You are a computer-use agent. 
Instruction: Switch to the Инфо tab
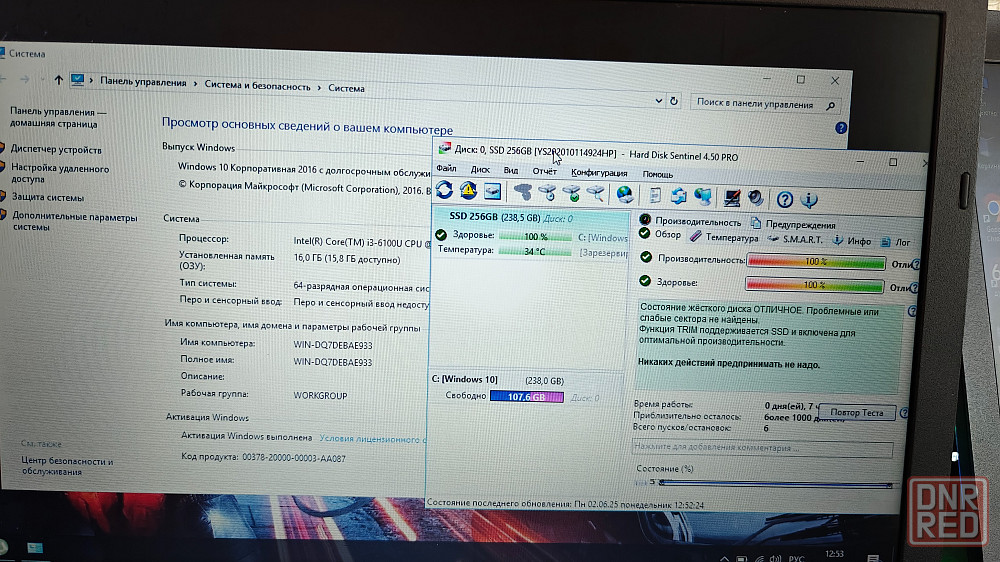(851, 241)
